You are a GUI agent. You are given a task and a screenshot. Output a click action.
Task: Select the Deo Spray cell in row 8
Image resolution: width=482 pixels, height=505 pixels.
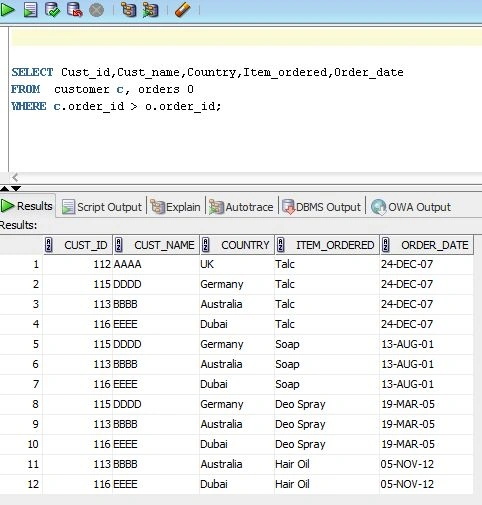(327, 404)
